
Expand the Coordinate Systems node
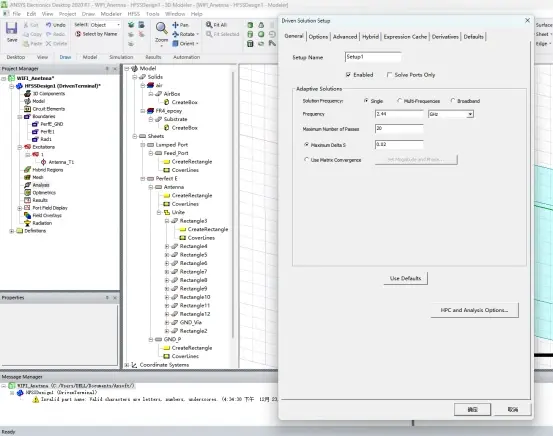(x=126, y=365)
